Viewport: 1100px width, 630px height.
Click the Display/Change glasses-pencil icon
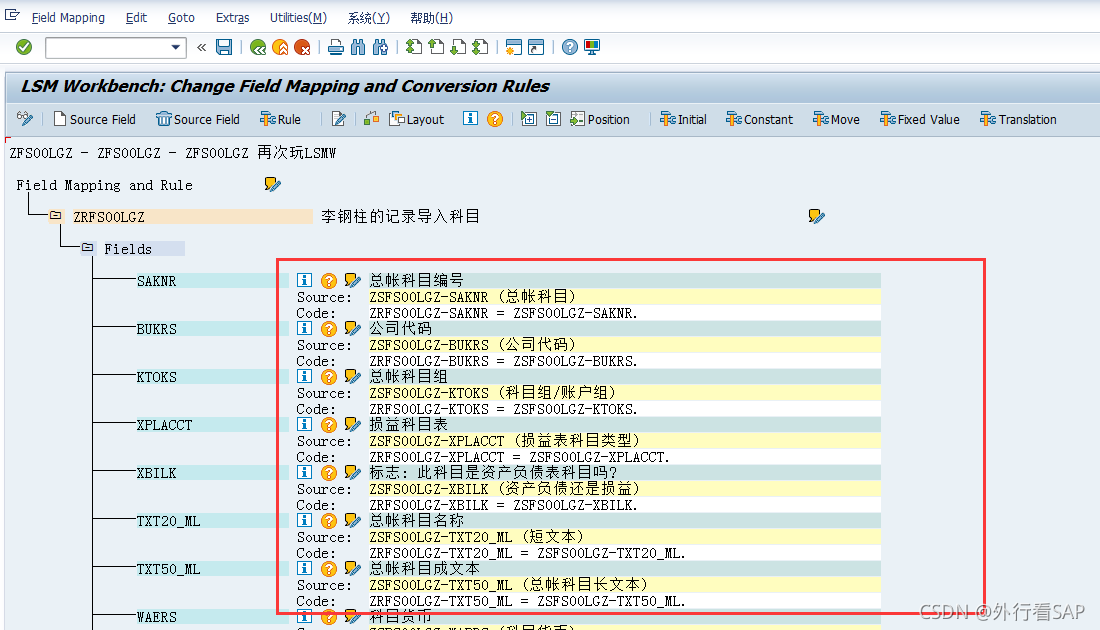[x=25, y=119]
